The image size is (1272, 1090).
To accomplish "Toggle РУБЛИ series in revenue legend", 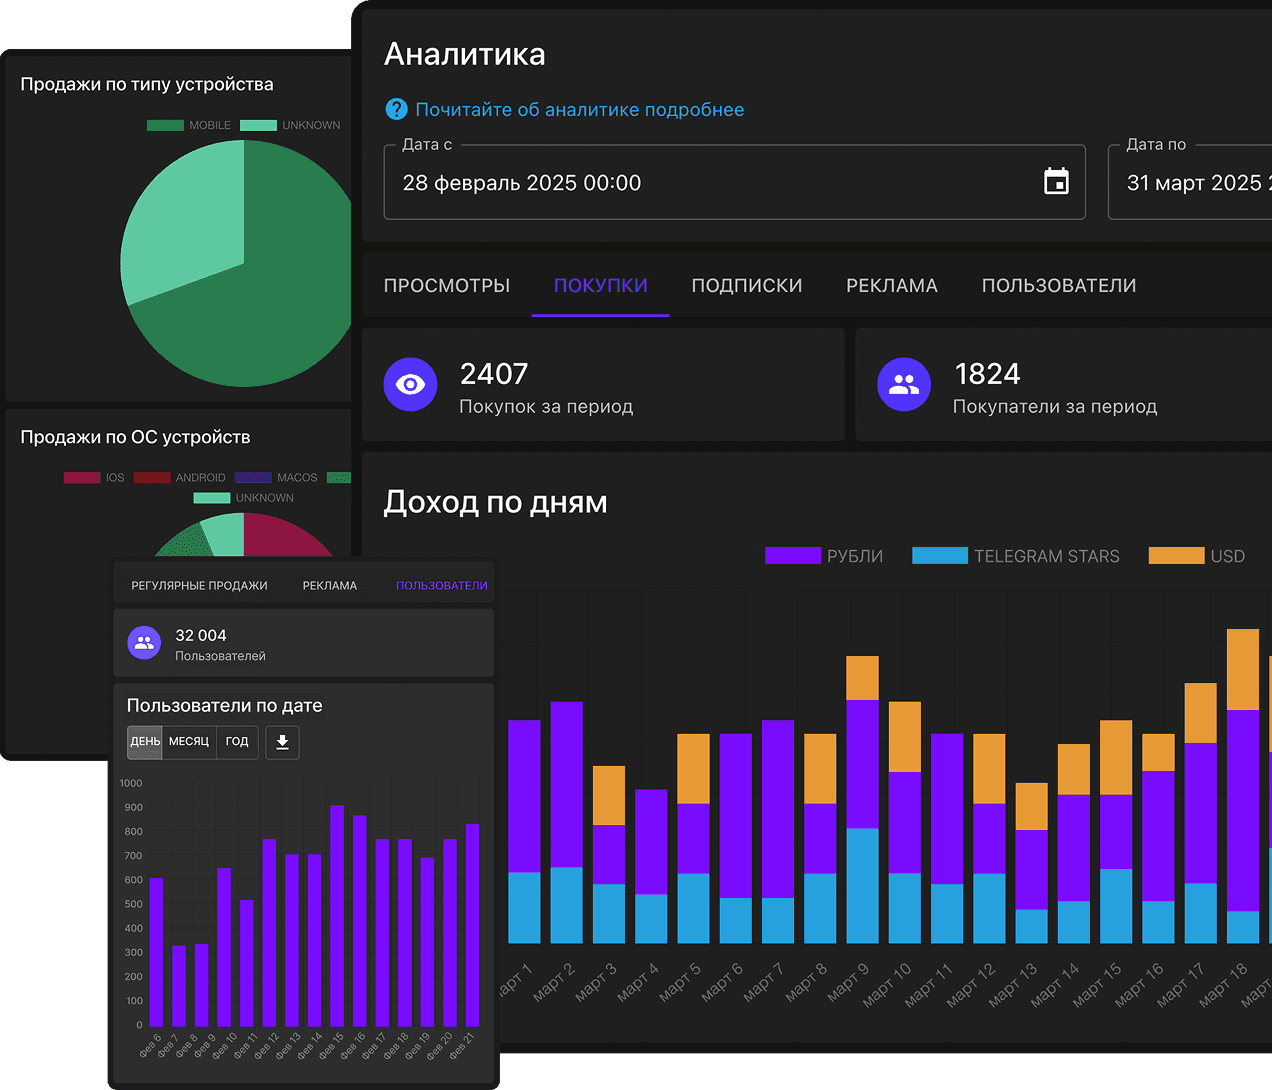I will point(824,556).
